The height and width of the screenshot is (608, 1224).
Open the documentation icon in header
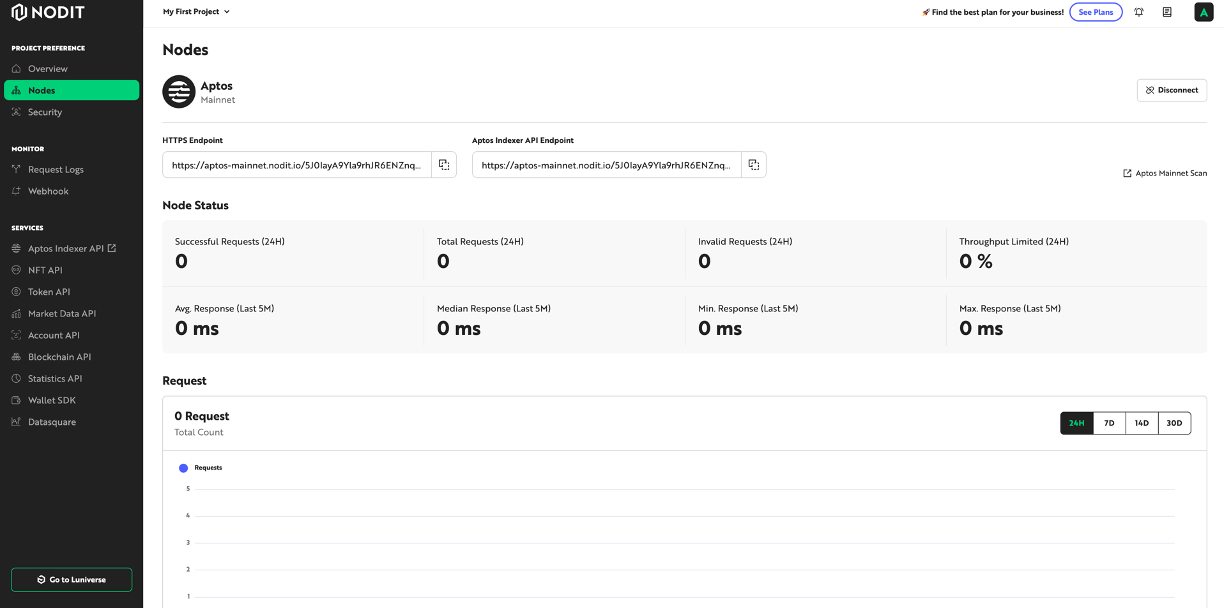click(x=1167, y=12)
